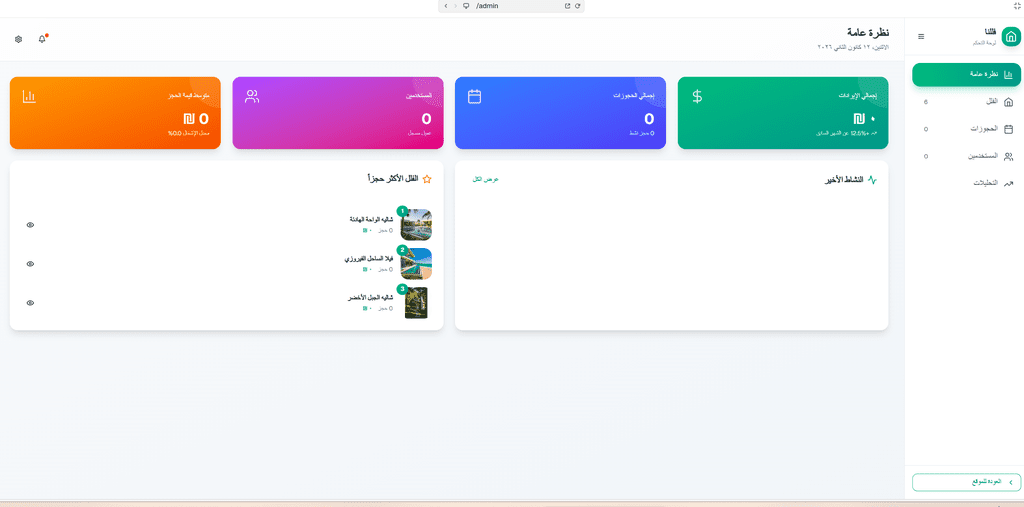Open the notifications bell
The image size is (1024, 507).
point(42,39)
